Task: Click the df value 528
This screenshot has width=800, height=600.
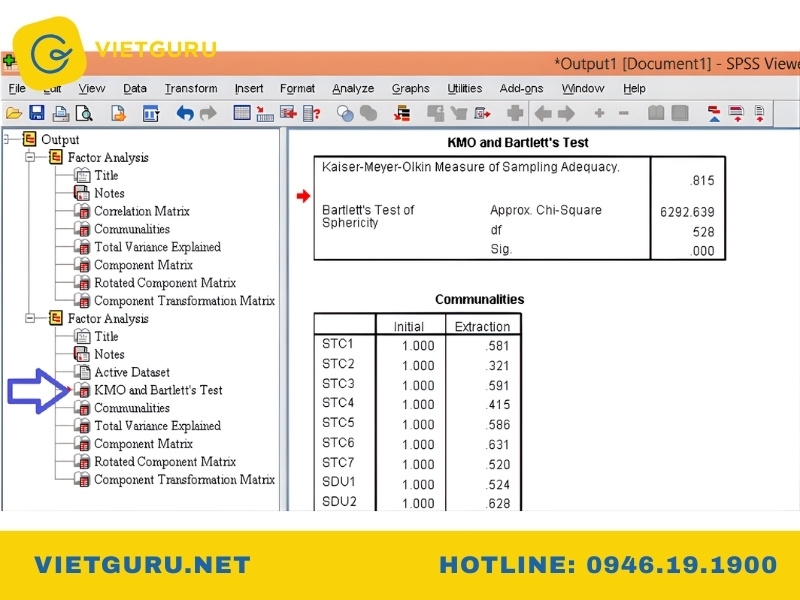Action: point(704,232)
